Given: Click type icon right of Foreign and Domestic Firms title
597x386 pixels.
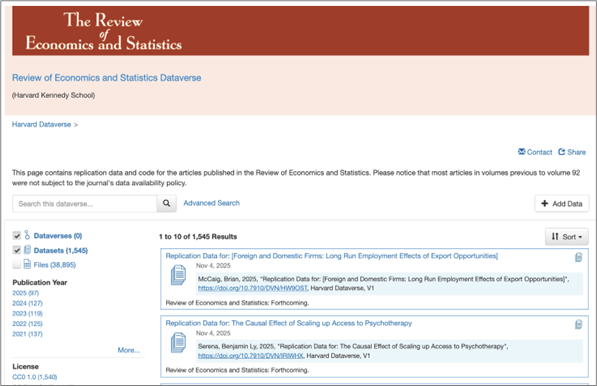Looking at the screenshot, I should point(578,257).
